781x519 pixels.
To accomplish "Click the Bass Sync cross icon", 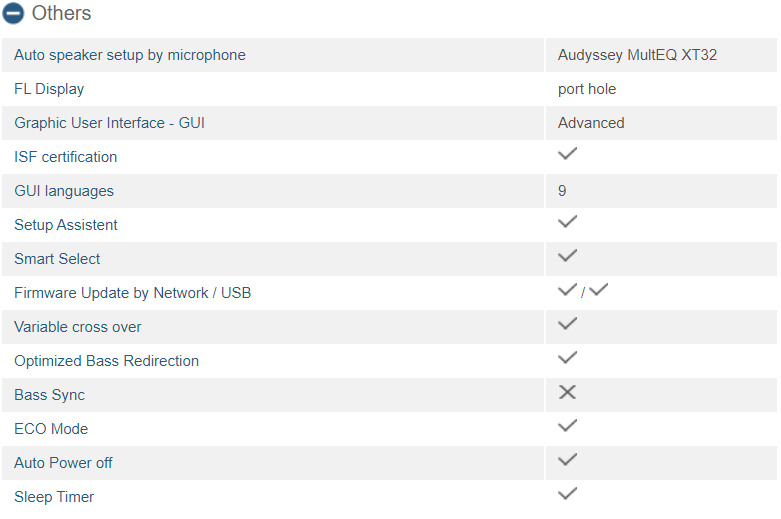I will [567, 392].
